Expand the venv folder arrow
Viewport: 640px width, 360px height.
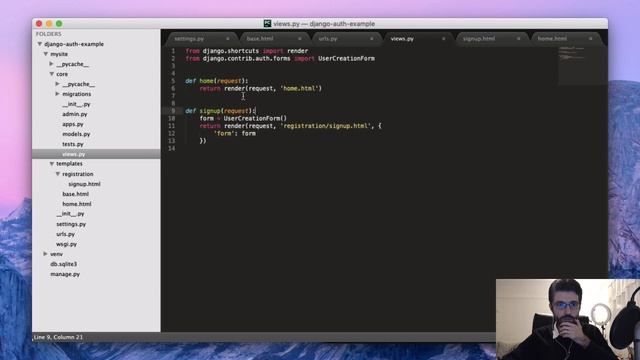tap(45, 254)
